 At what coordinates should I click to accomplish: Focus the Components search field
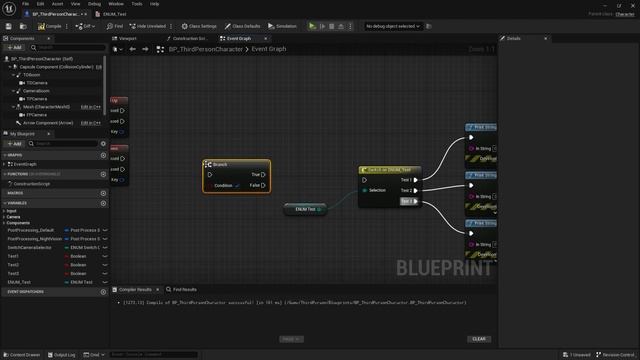tap(67, 48)
